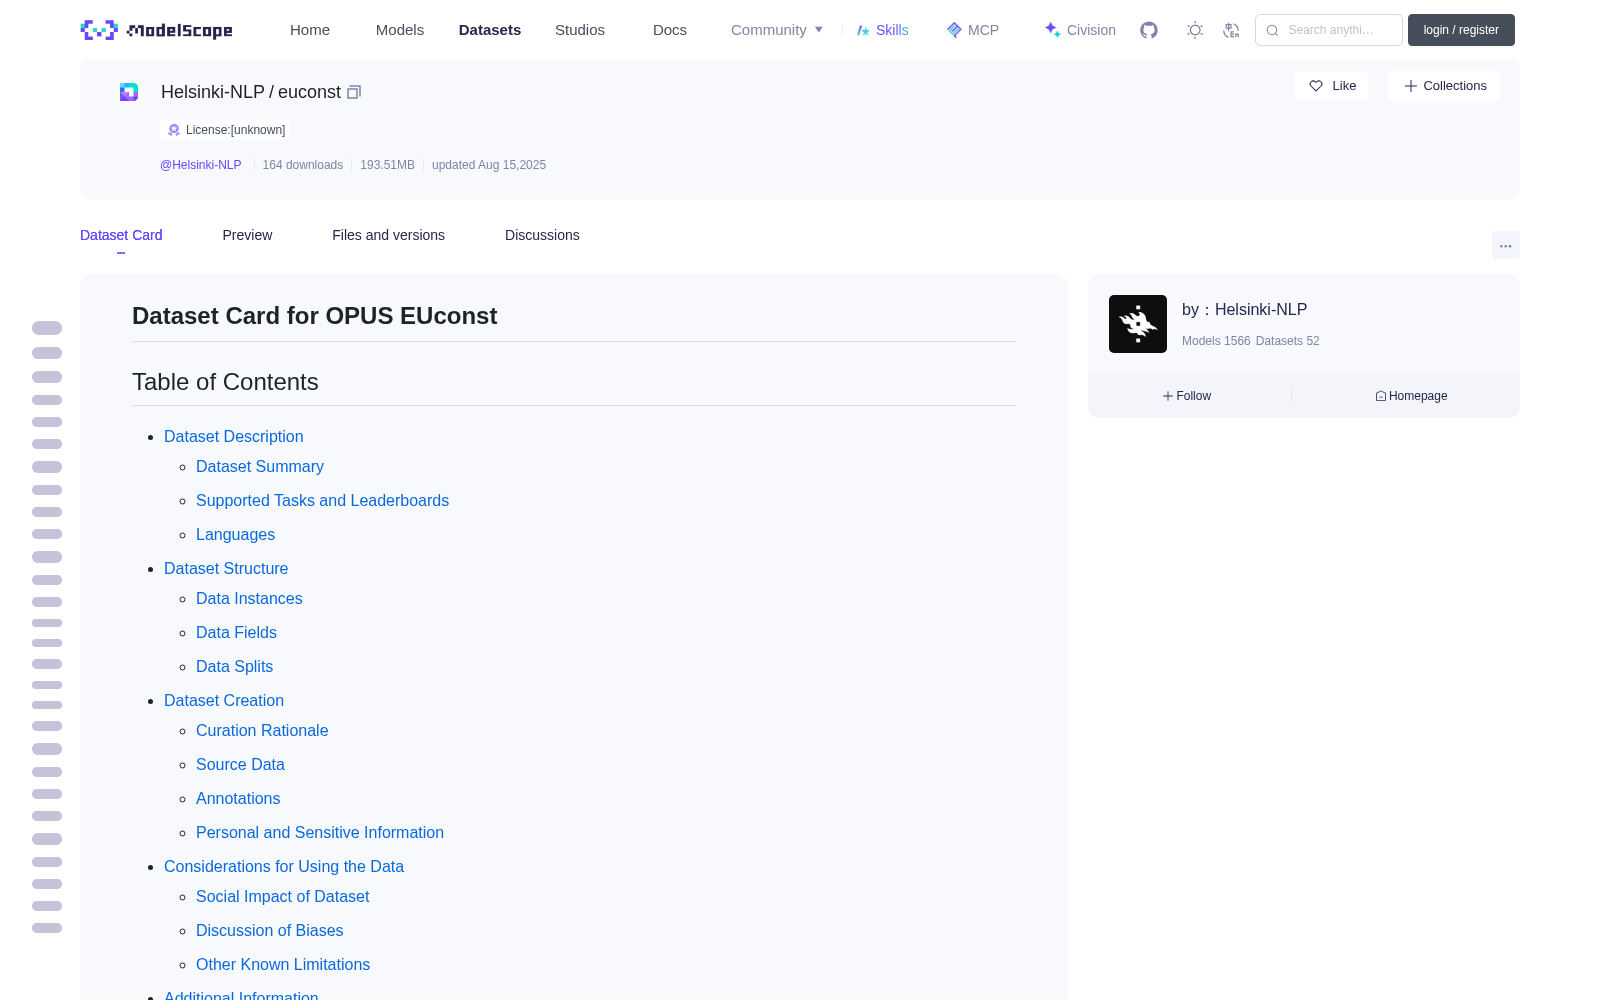Jump to Dataset Summary
The image size is (1600, 1000).
pyautogui.click(x=260, y=467)
